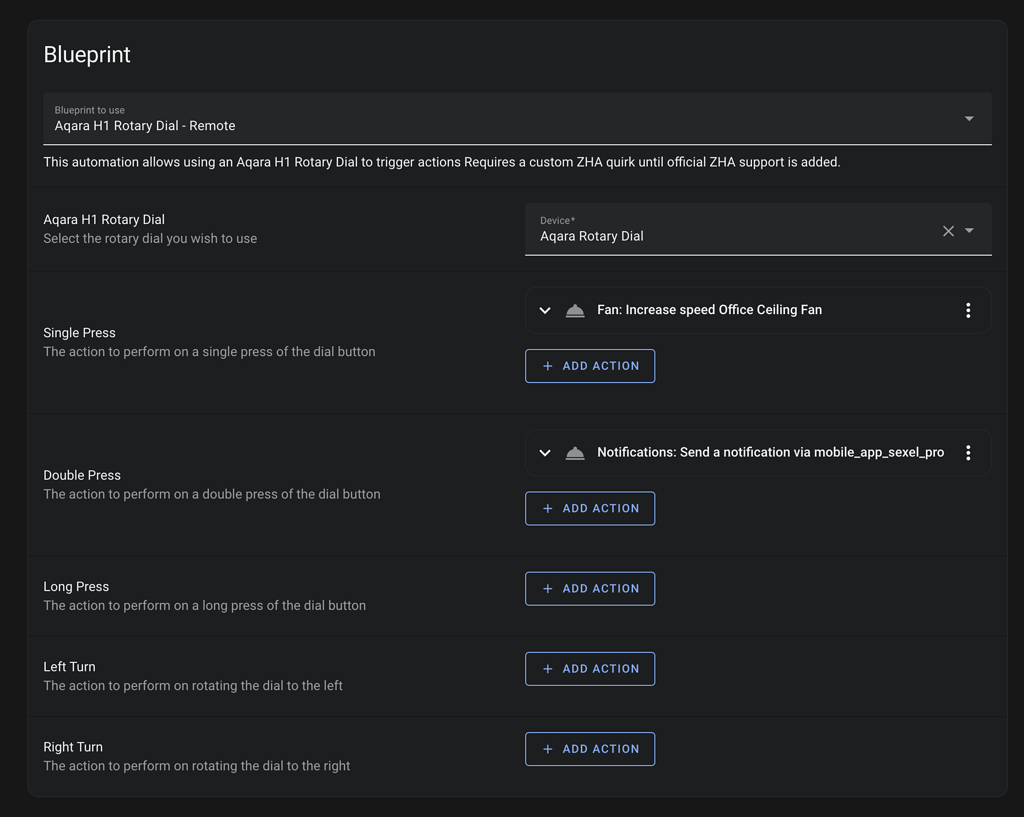Click the Fan action service bell icon
The height and width of the screenshot is (817, 1024).
(575, 310)
